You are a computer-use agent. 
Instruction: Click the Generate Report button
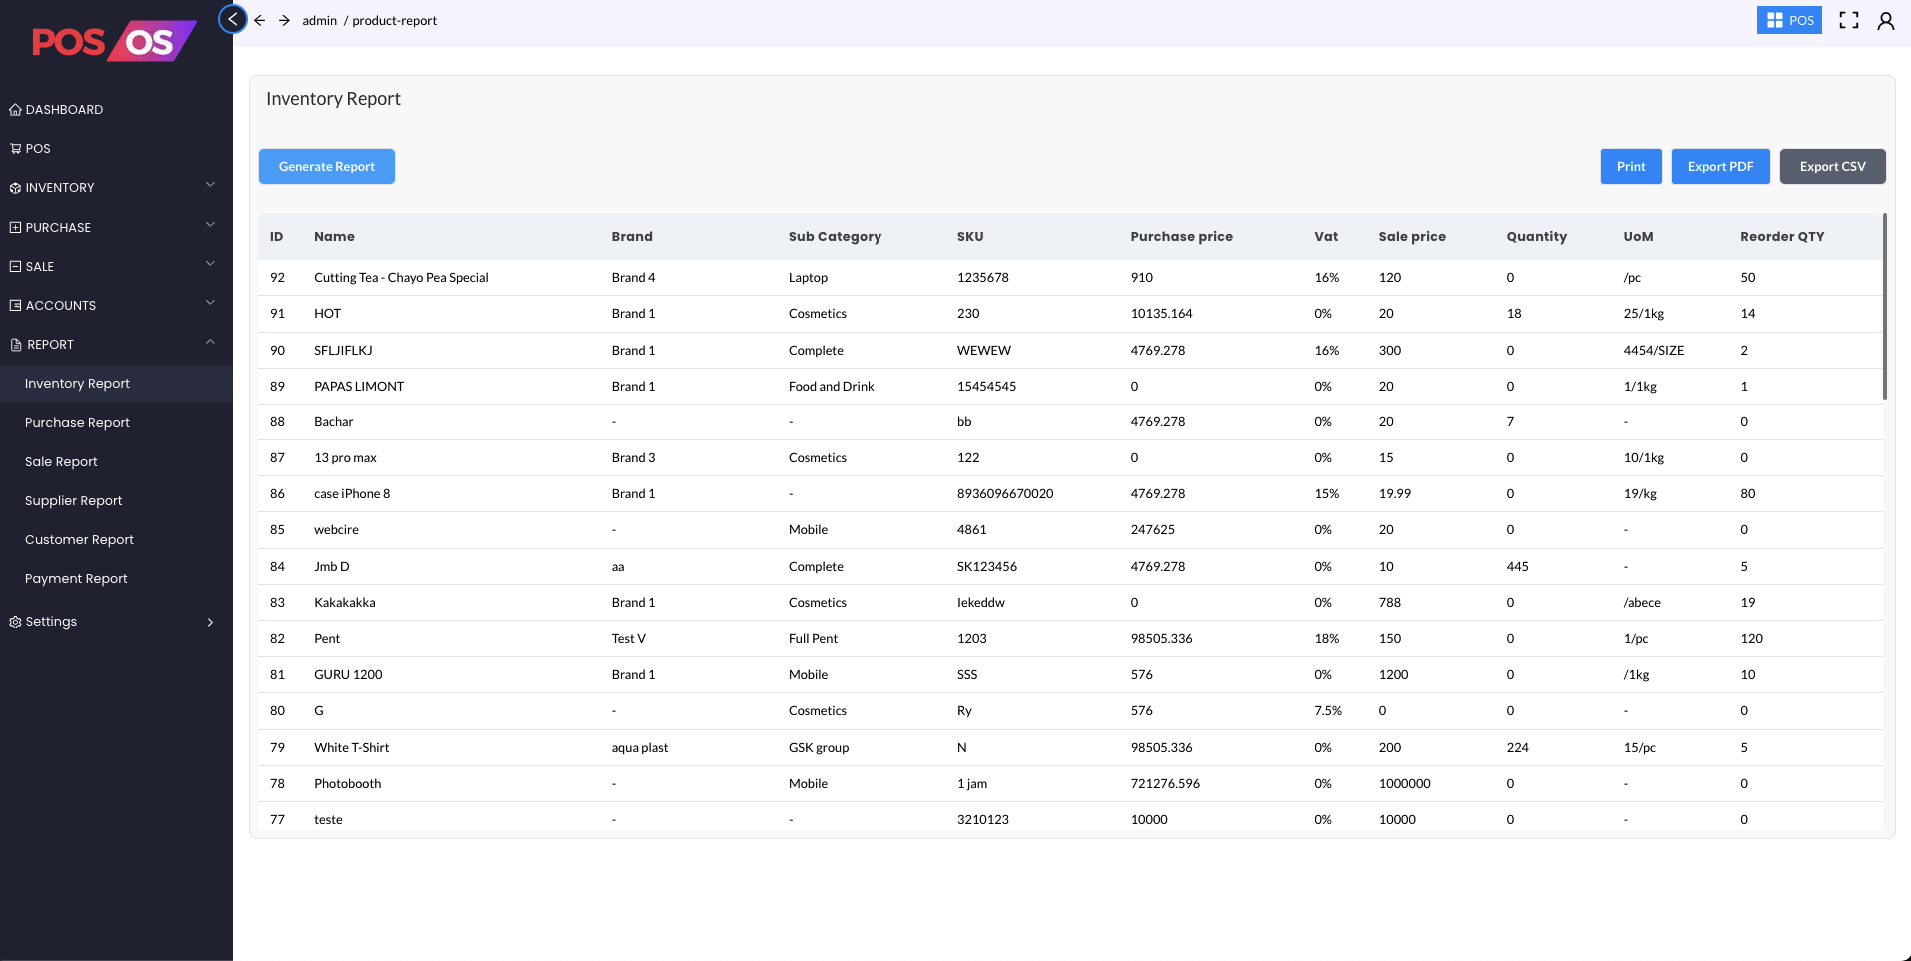click(x=327, y=167)
